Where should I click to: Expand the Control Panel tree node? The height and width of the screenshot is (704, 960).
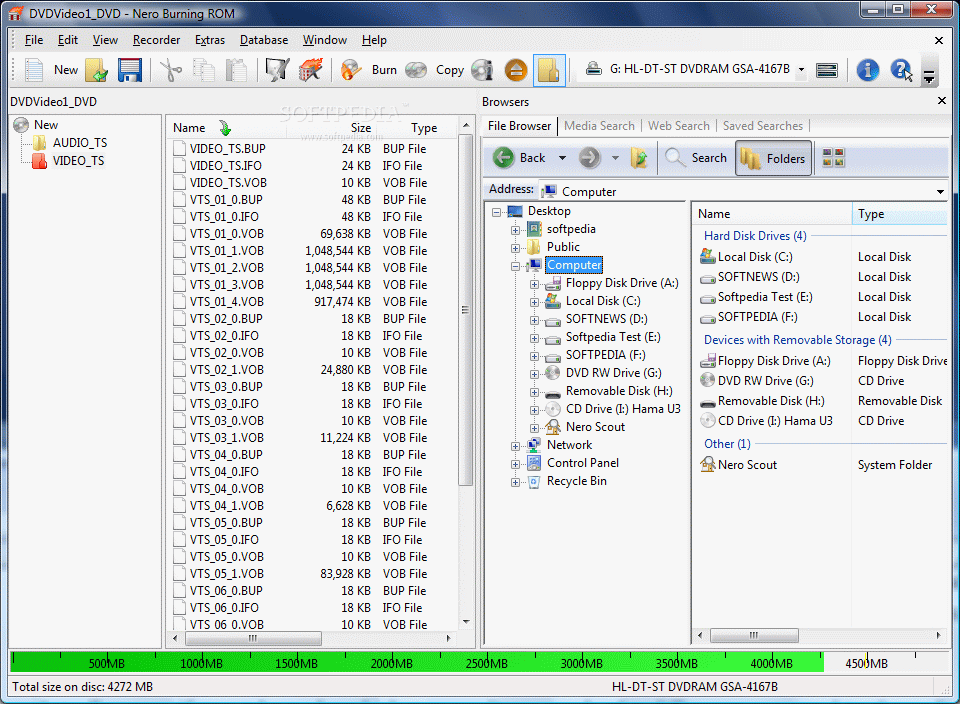(x=516, y=465)
